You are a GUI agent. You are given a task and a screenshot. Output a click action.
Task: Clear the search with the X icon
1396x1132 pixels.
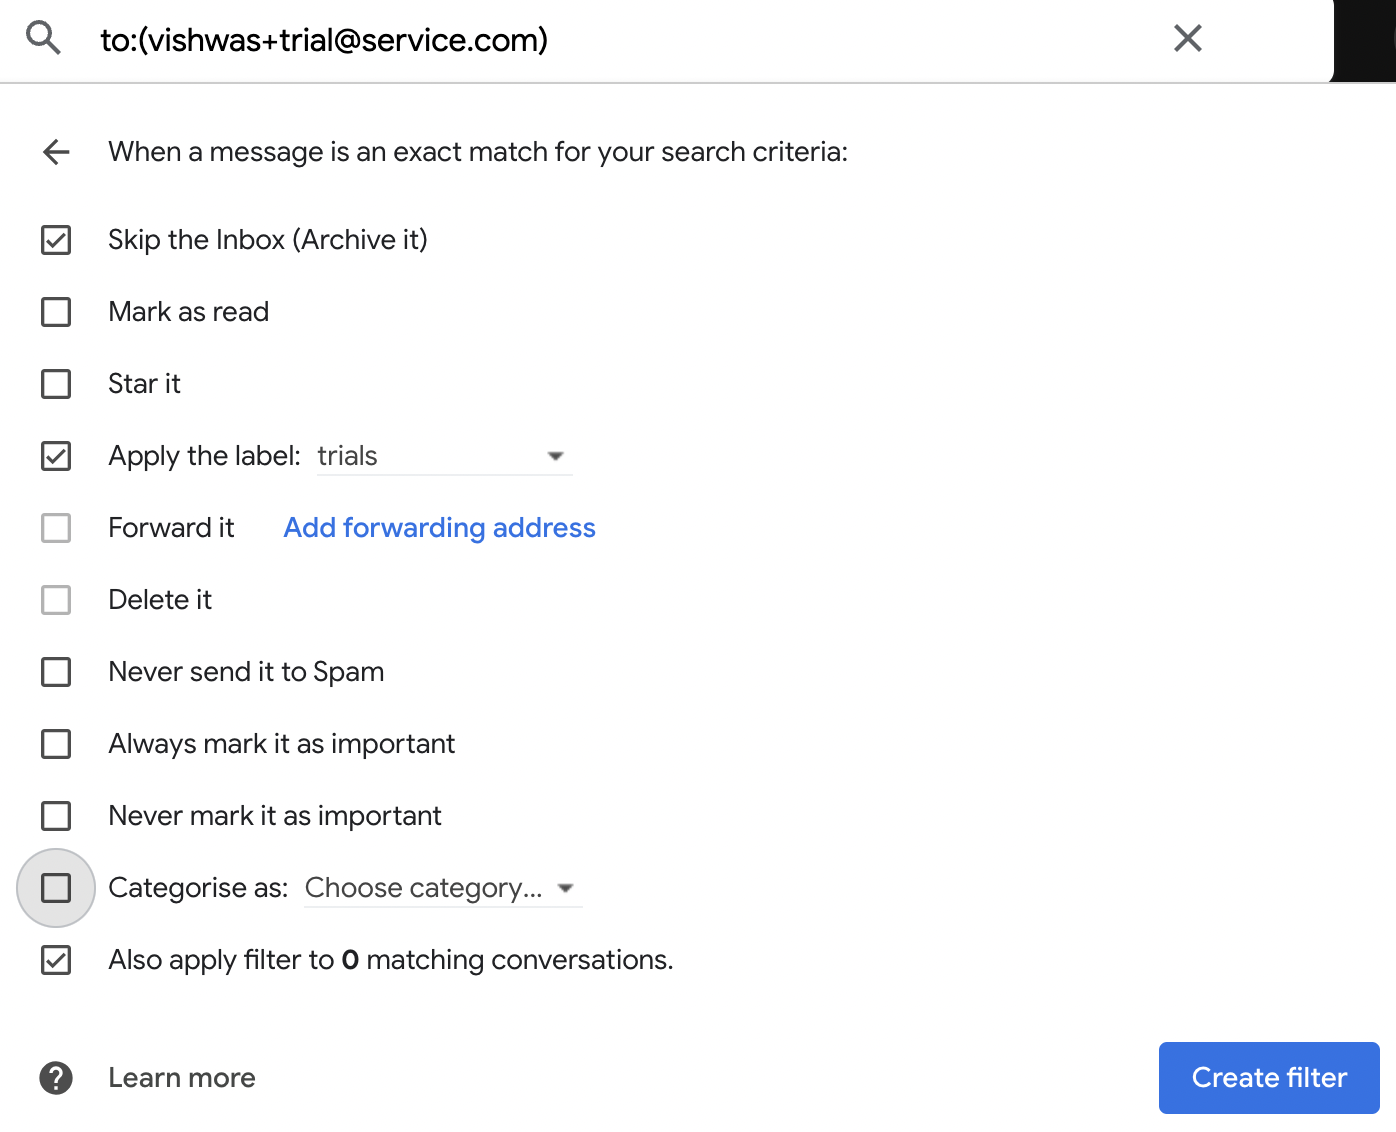click(1187, 39)
